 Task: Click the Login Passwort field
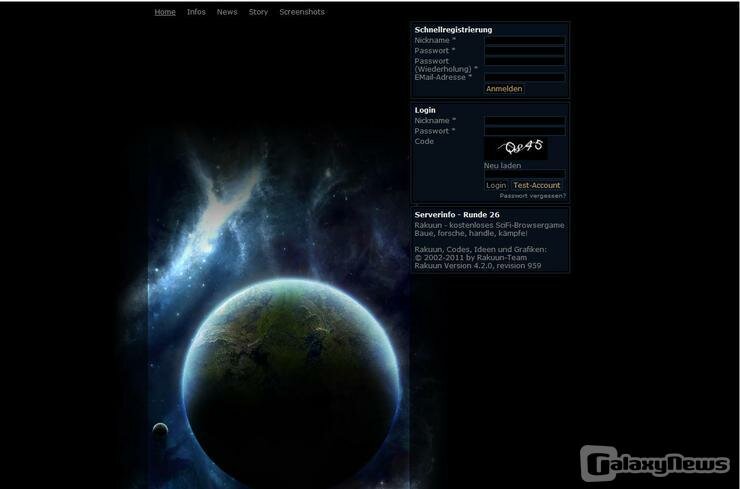[x=525, y=131]
